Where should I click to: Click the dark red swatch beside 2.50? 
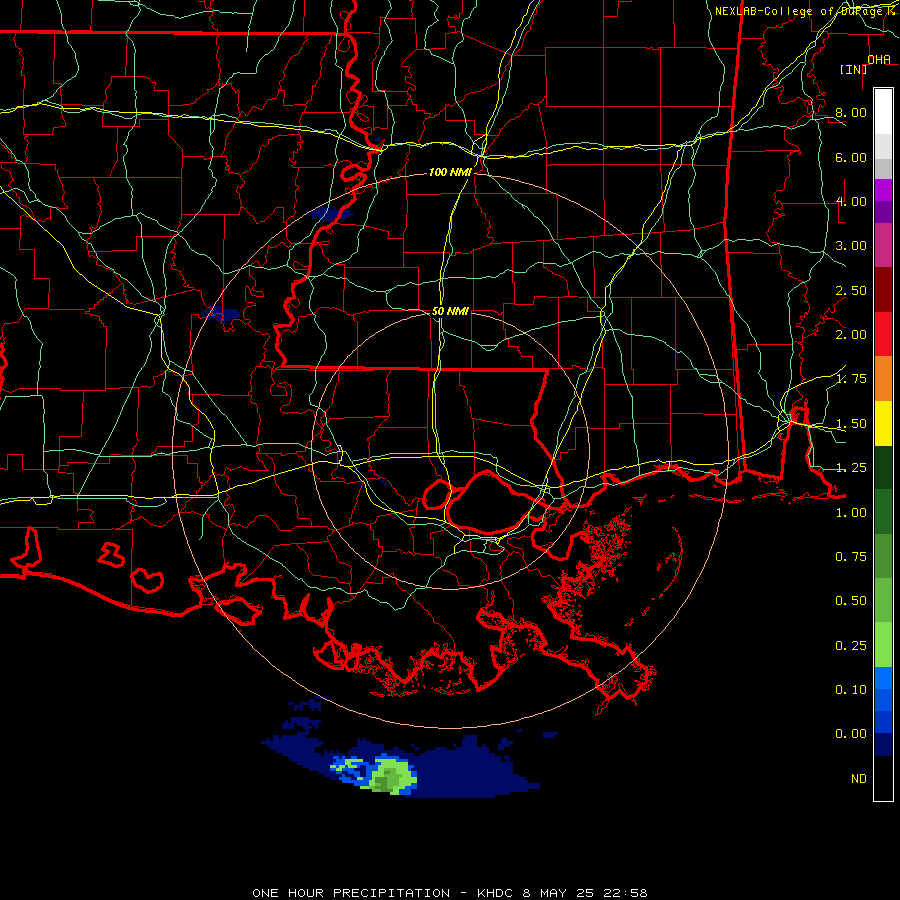pos(883,290)
